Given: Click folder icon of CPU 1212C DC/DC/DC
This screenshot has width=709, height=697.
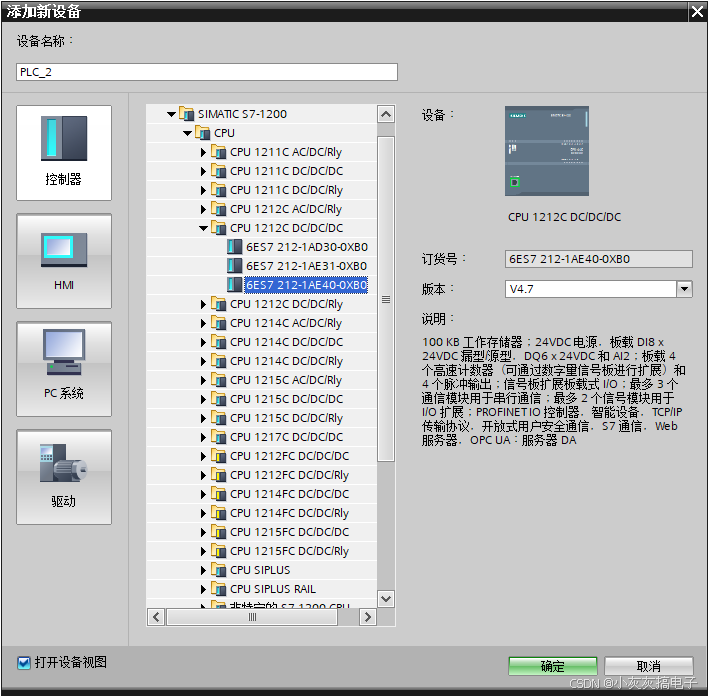Looking at the screenshot, I should tap(218, 228).
